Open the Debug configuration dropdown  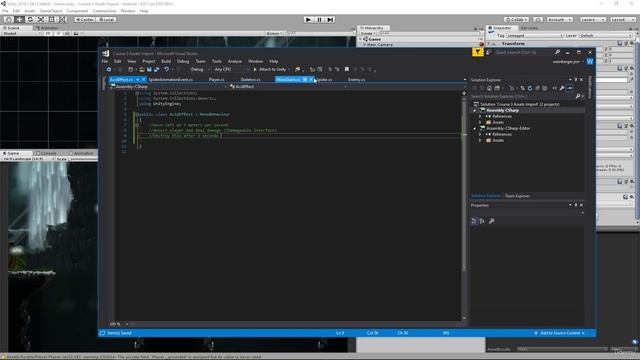pos(200,69)
